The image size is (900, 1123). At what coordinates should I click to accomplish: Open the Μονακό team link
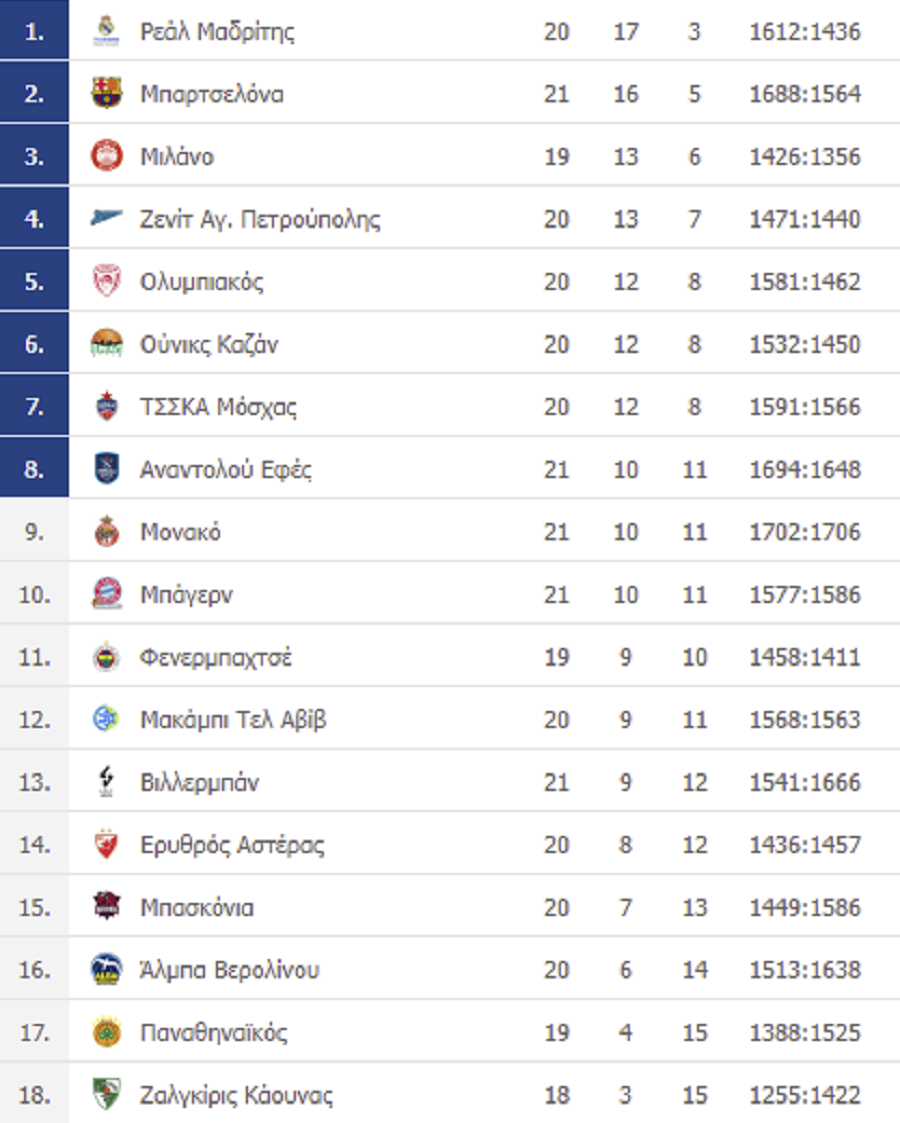(180, 531)
